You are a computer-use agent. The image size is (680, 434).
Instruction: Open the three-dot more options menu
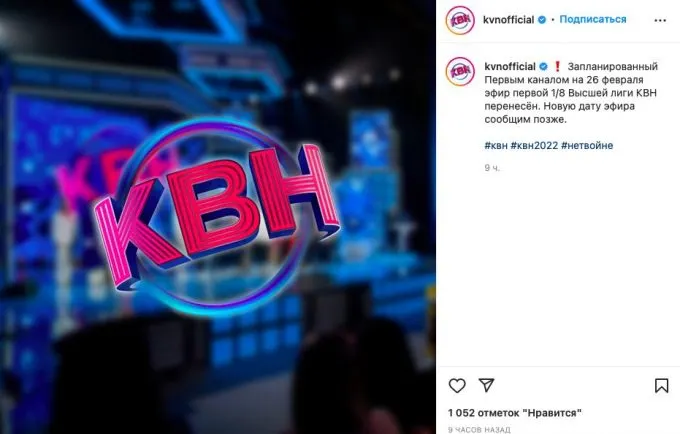pyautogui.click(x=660, y=20)
